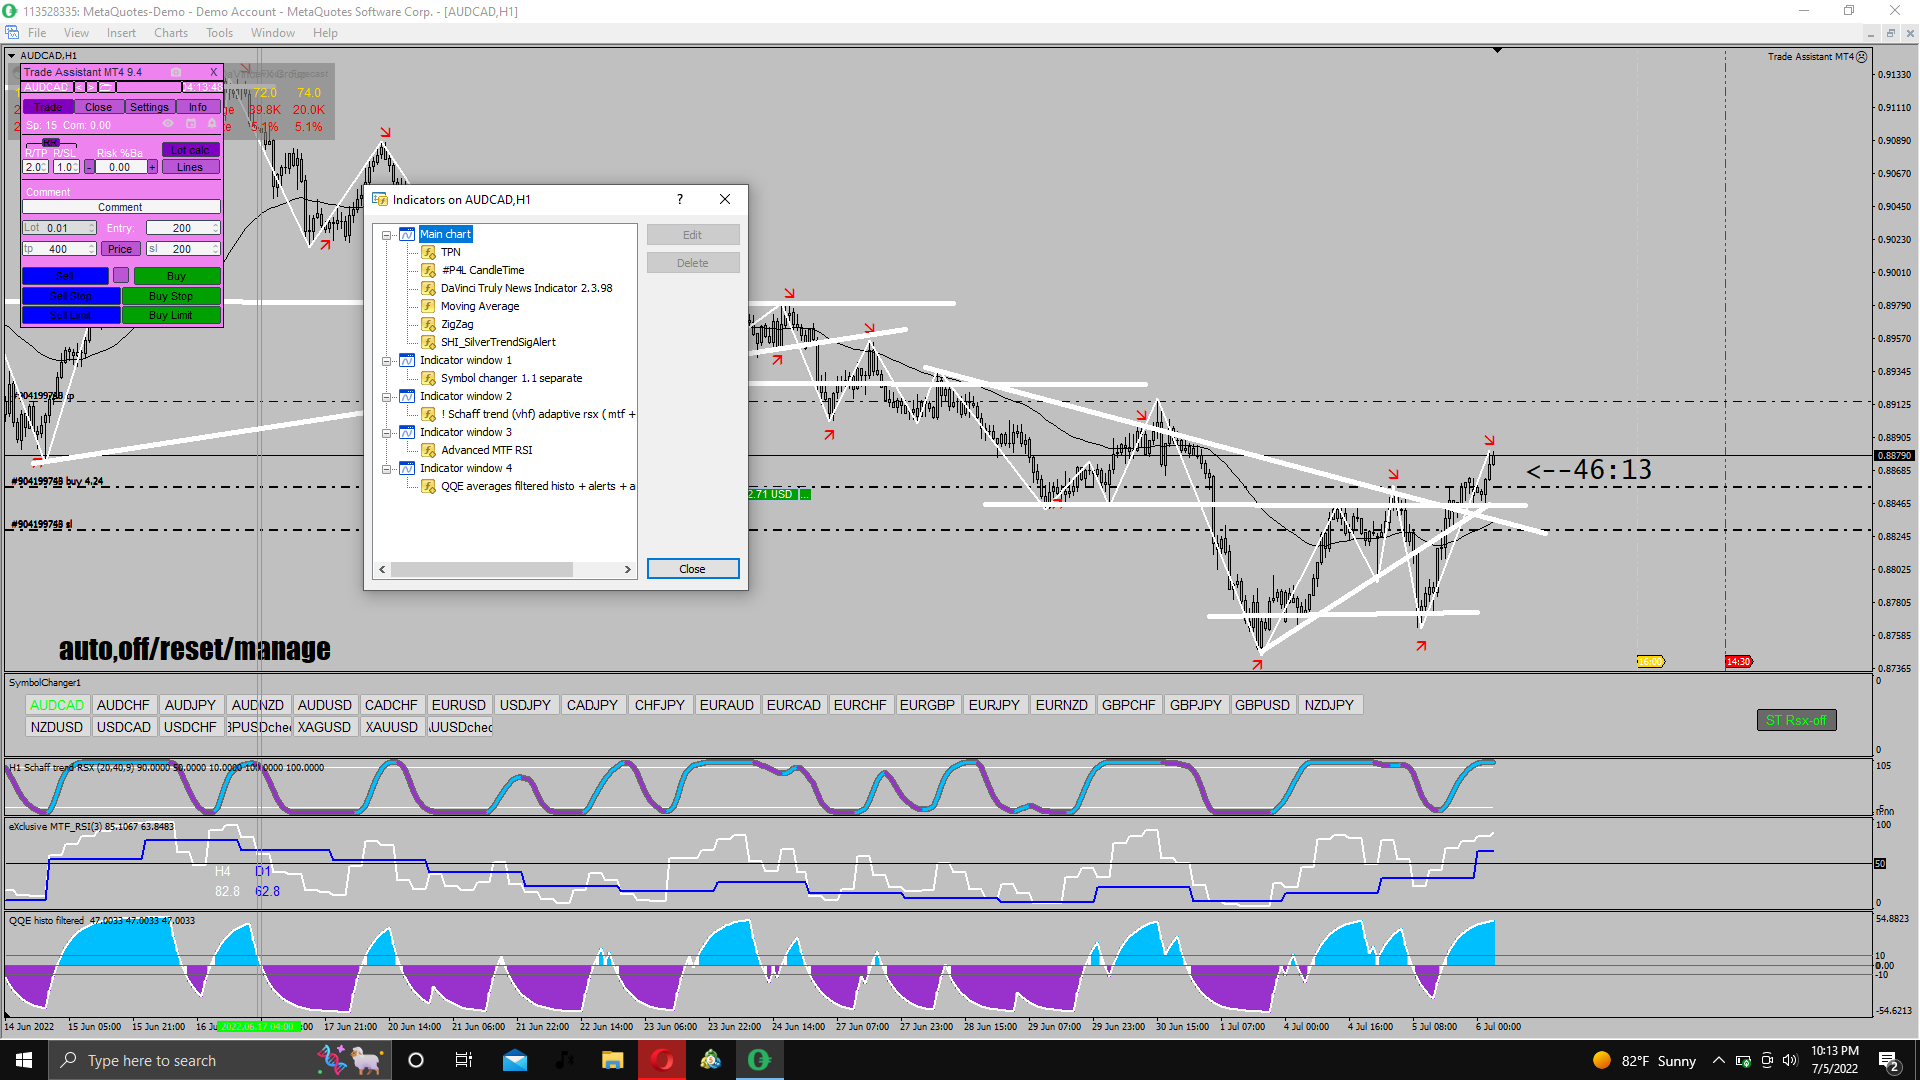The image size is (1920, 1080).
Task: Open the Charts menu
Action: (170, 33)
